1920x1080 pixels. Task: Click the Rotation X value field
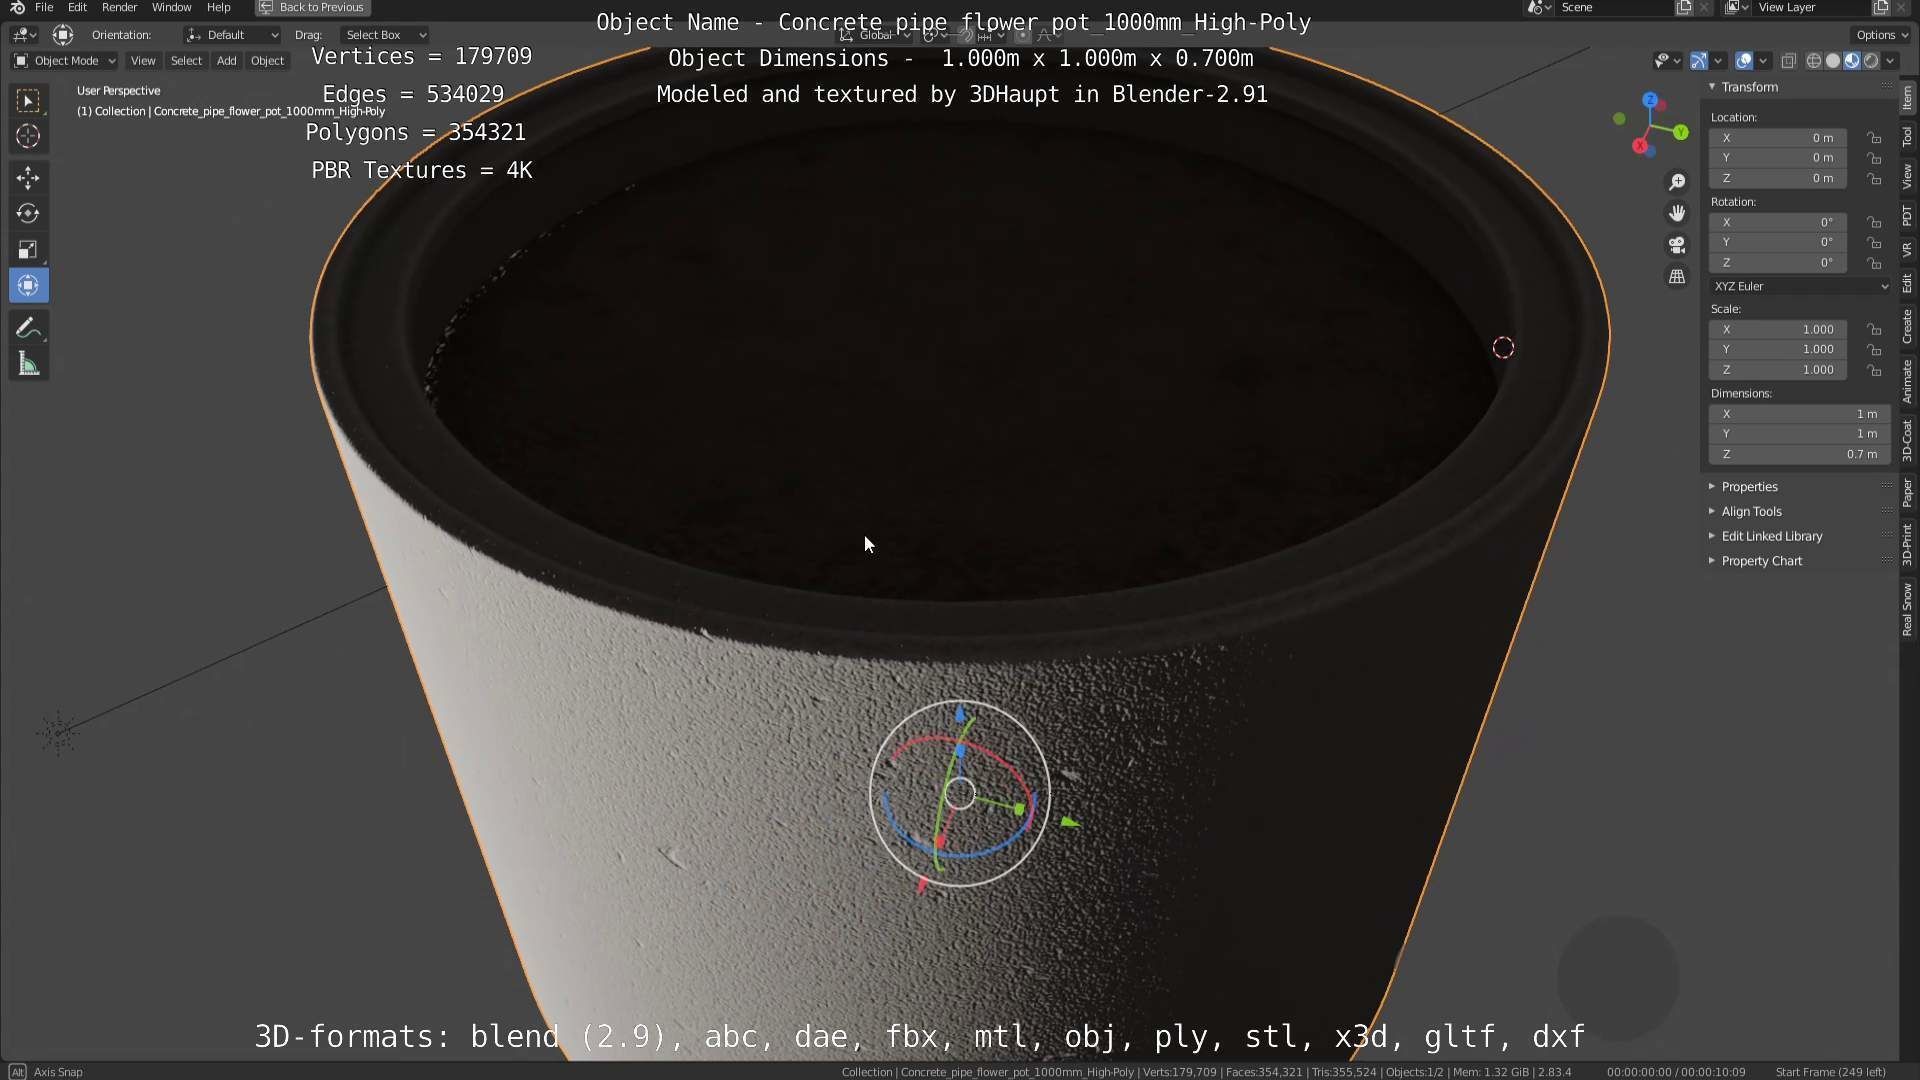point(1778,223)
